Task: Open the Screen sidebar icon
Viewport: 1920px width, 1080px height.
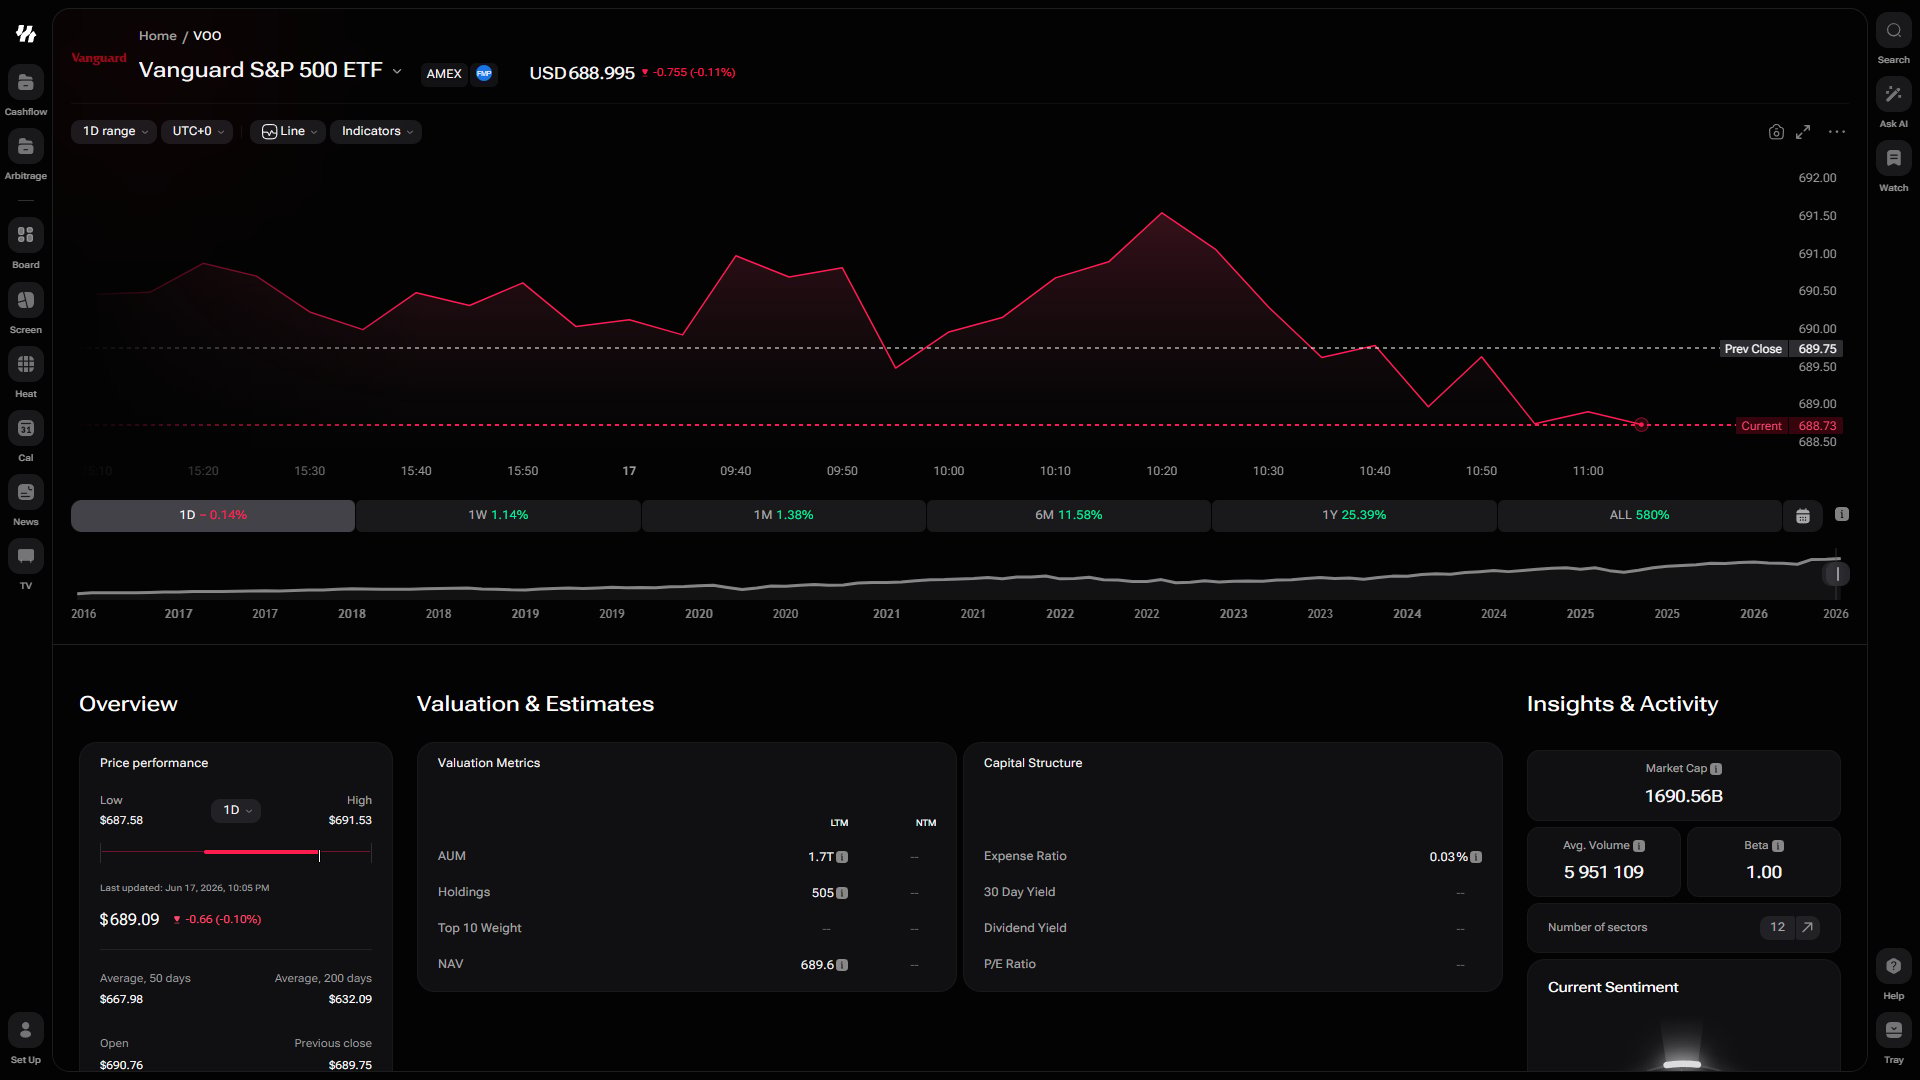Action: 26,300
